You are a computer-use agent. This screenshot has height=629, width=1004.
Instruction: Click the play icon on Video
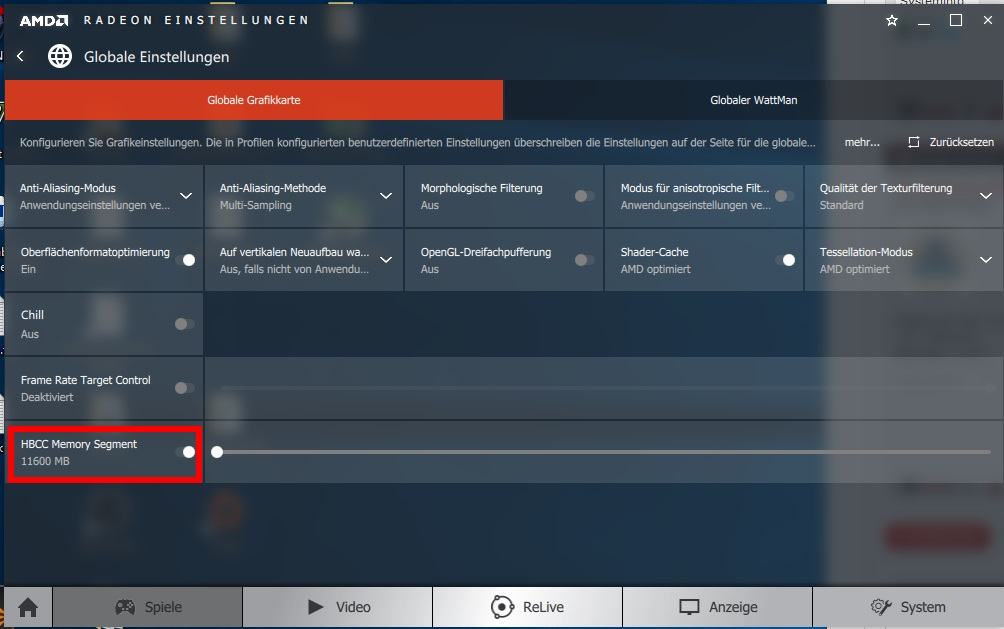tap(316, 607)
